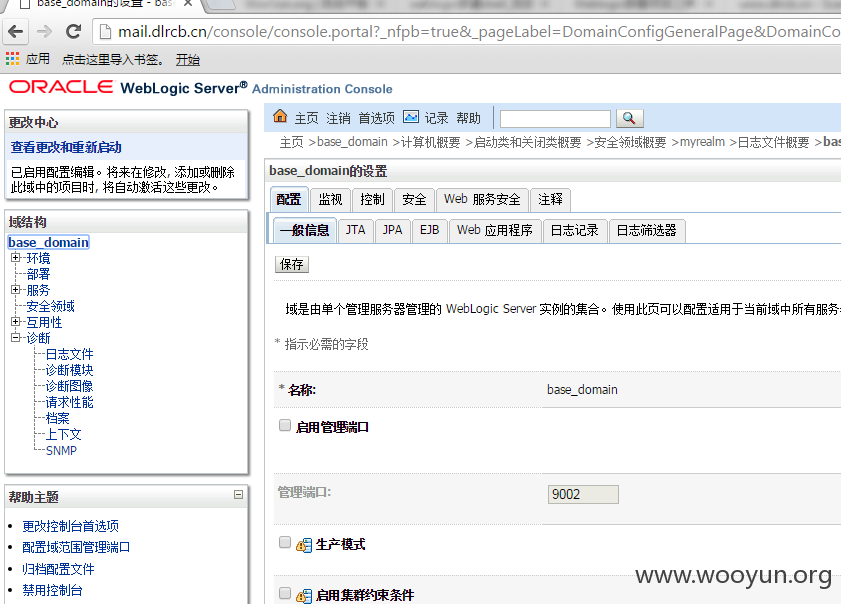This screenshot has height=604, width=841.
Task: Click the 管理端口 field showing 9002
Action: click(x=583, y=494)
